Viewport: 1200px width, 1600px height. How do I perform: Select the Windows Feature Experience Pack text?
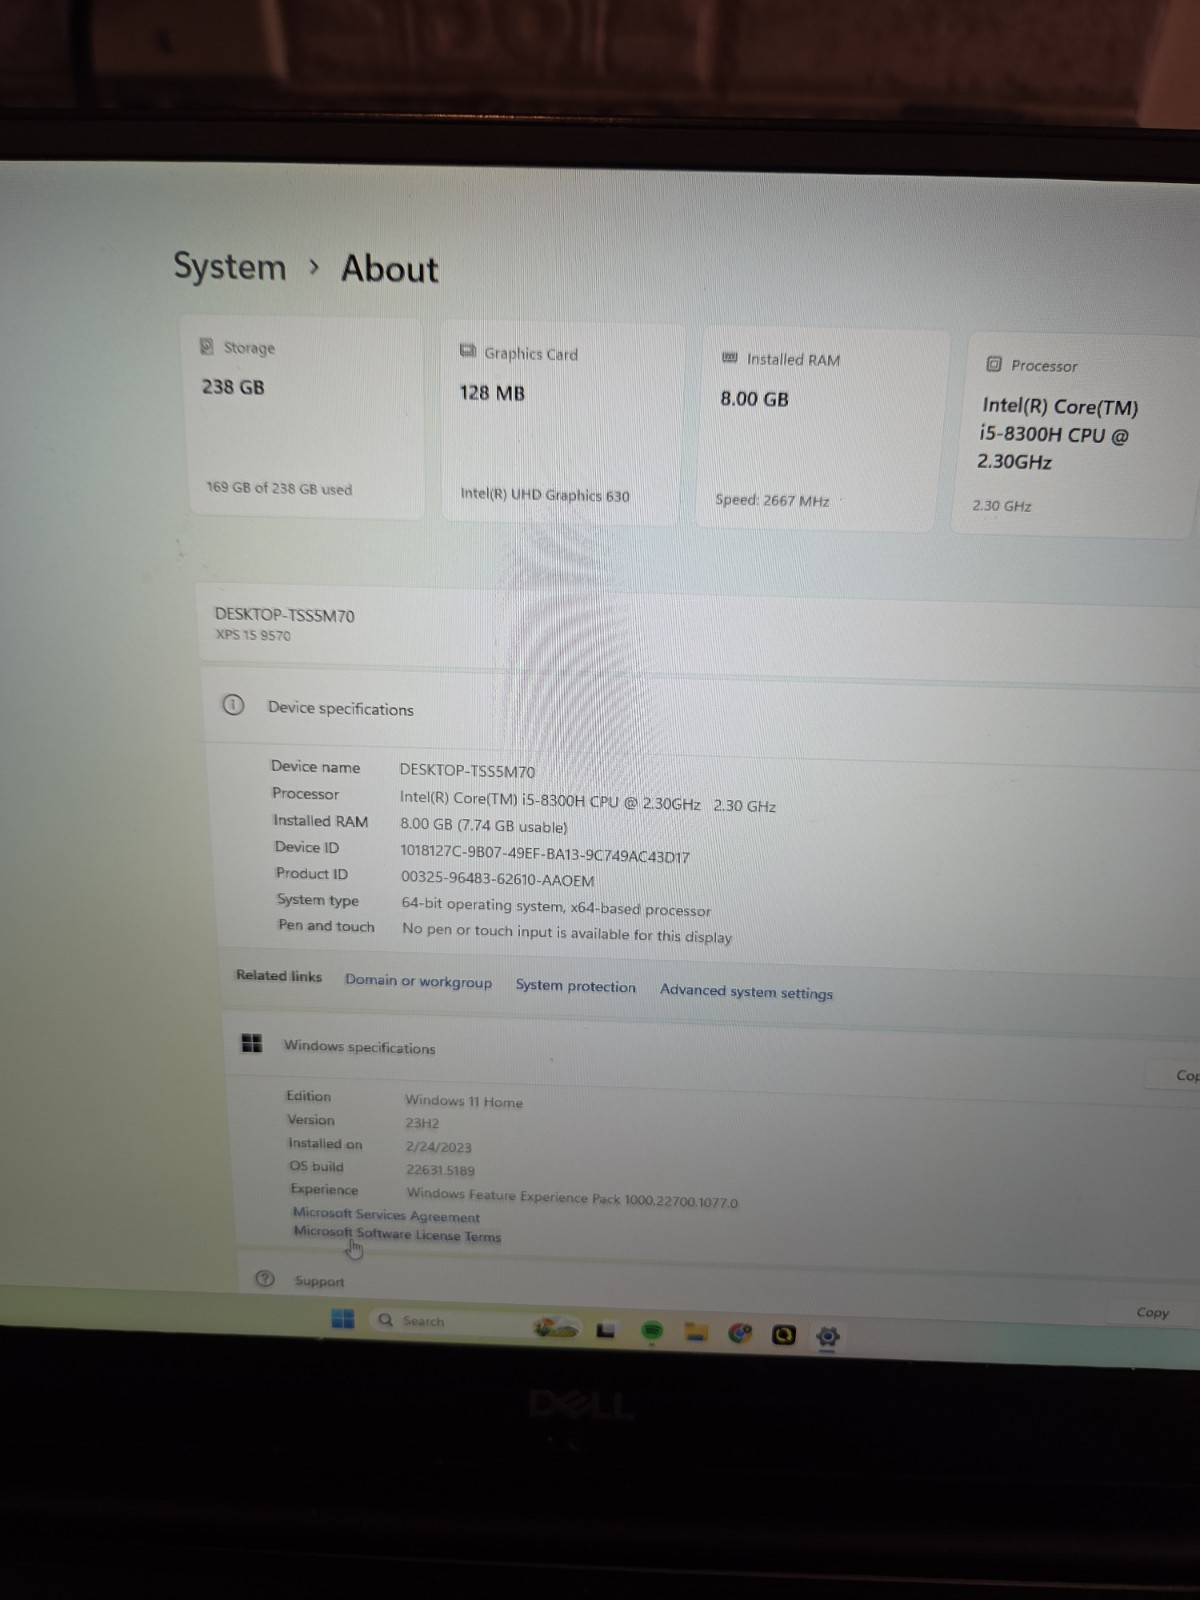pos(572,1197)
